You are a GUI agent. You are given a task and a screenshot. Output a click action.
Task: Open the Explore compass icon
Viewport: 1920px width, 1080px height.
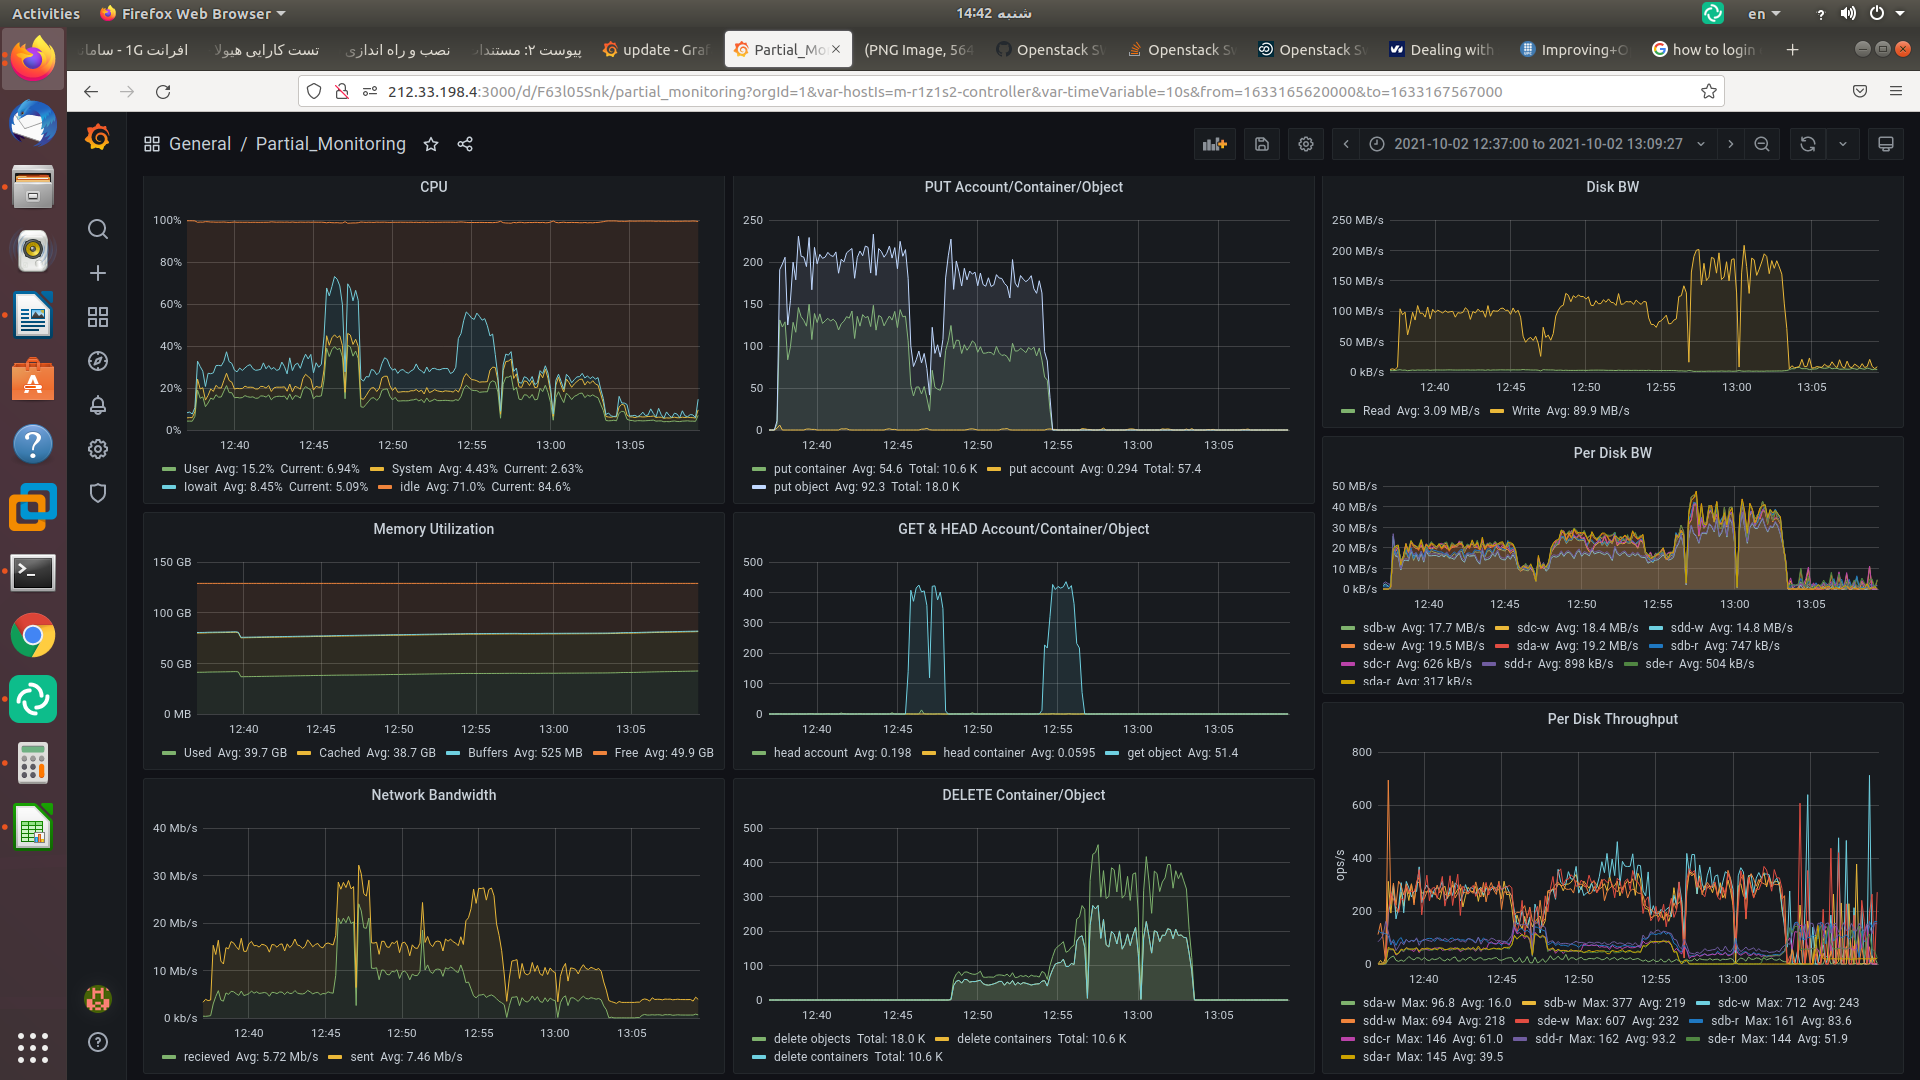pyautogui.click(x=97, y=361)
